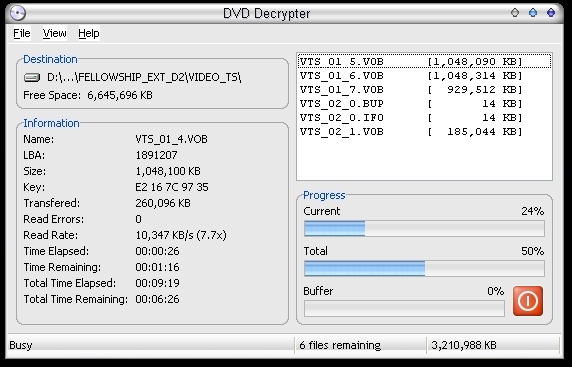Viewport: 572px width, 367px height.
Task: Click the DVD disc icon in title bar
Action: [18, 13]
